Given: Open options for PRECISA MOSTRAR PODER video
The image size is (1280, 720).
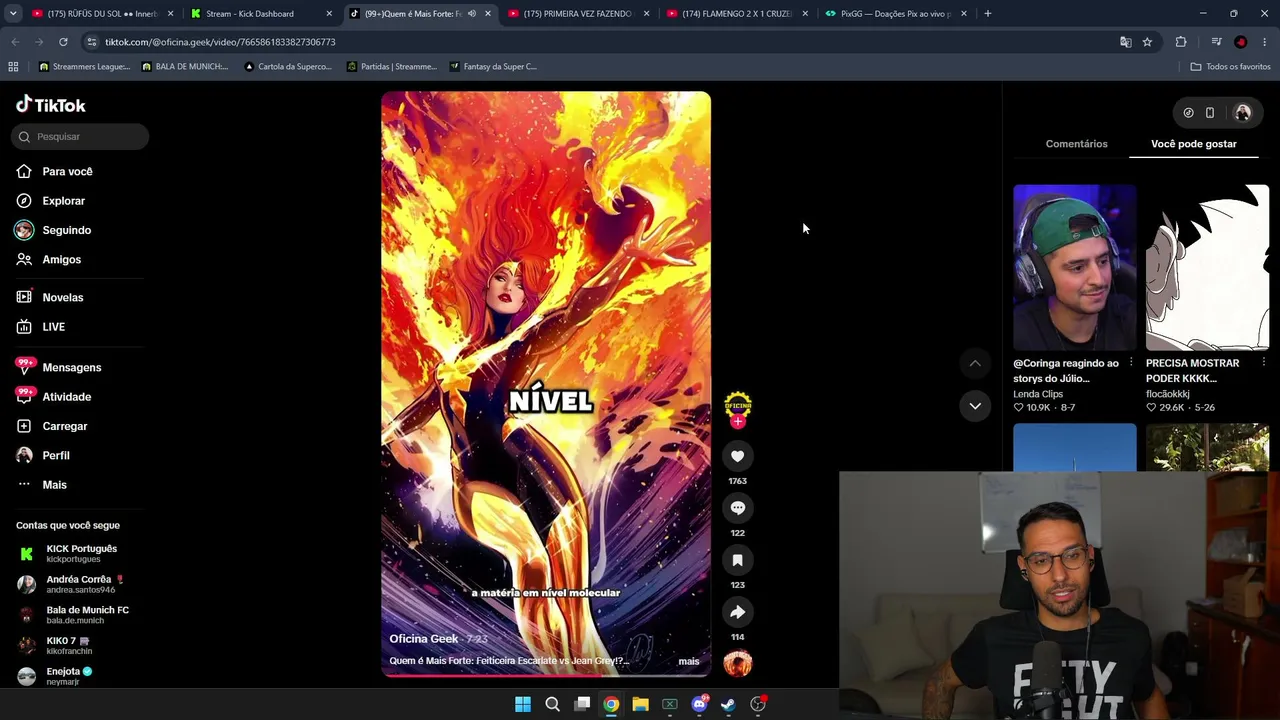Looking at the screenshot, I should (x=1264, y=362).
